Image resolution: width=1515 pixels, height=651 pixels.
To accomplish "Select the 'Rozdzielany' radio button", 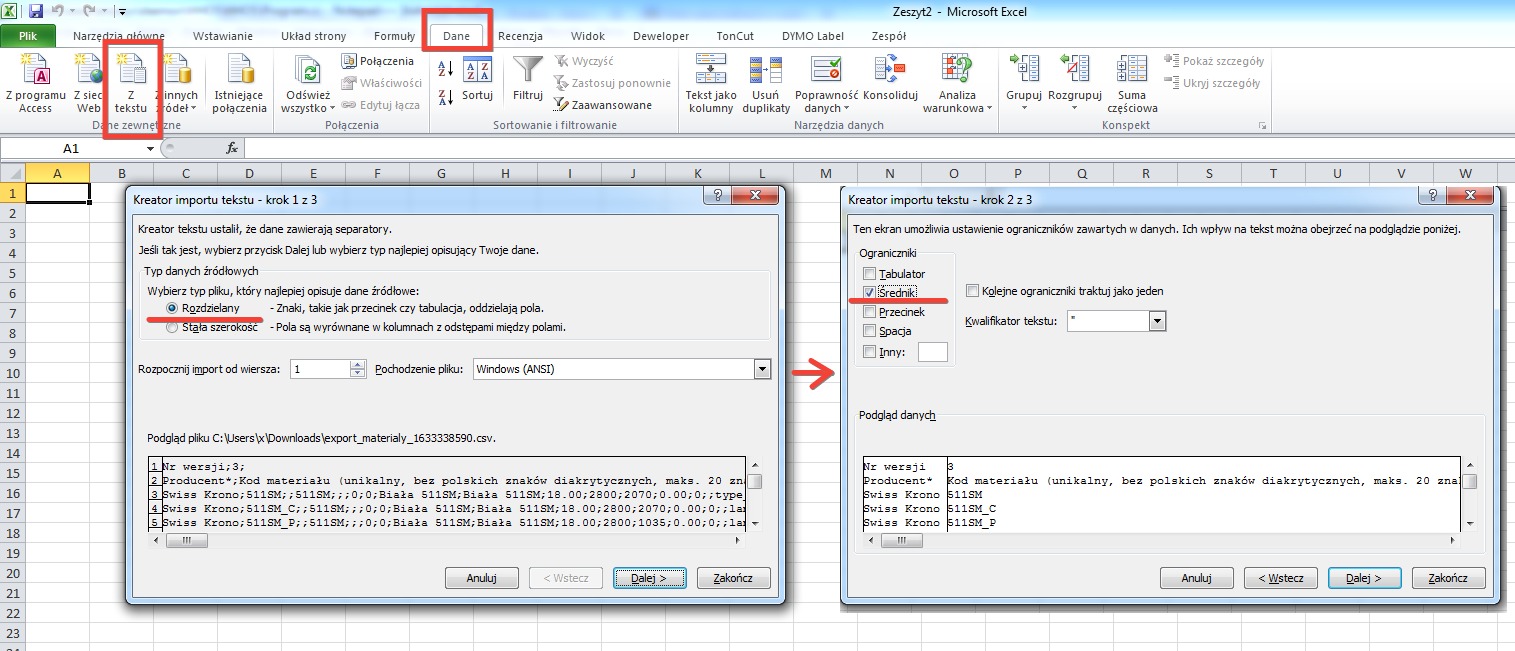I will pyautogui.click(x=173, y=308).
